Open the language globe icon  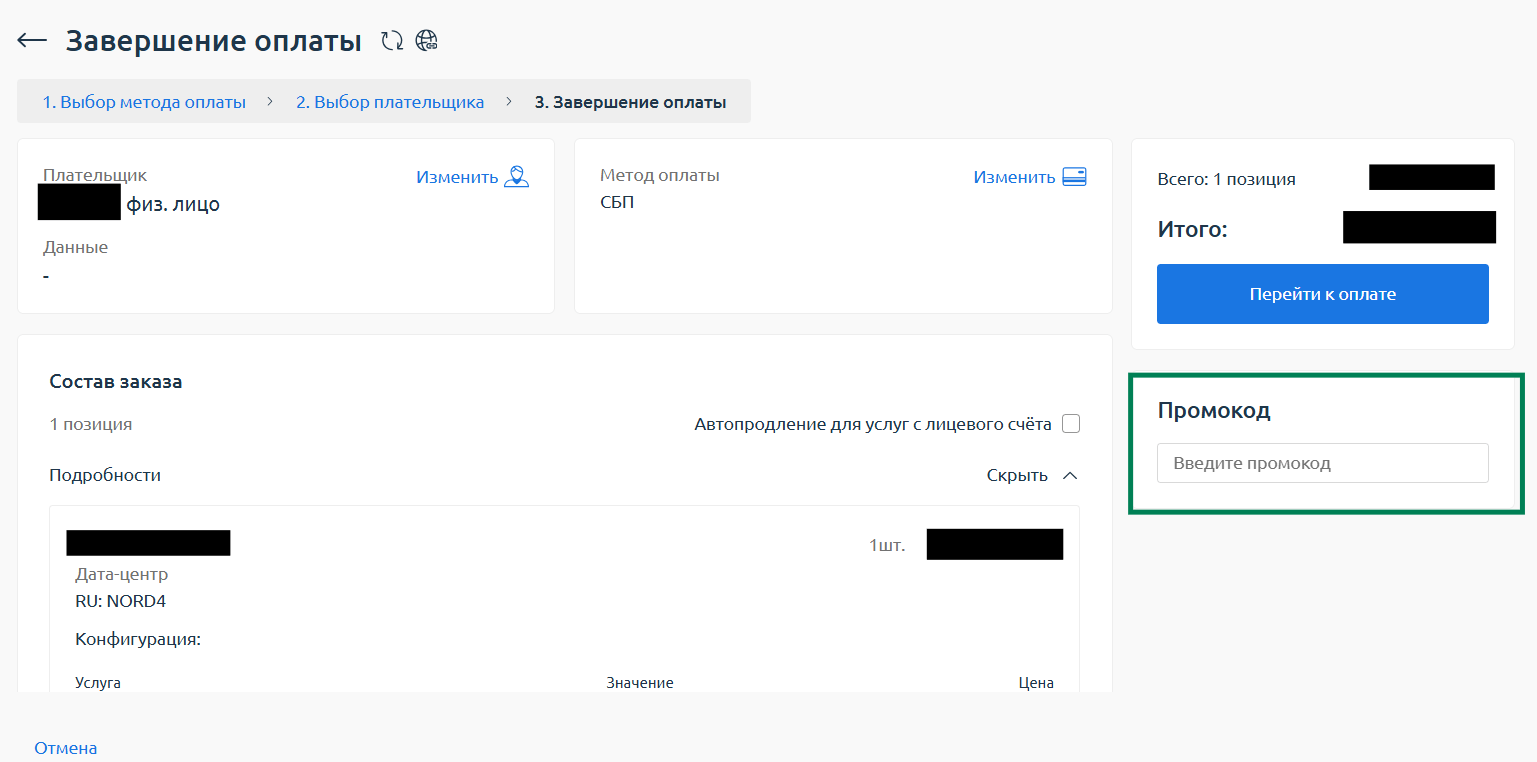point(427,41)
